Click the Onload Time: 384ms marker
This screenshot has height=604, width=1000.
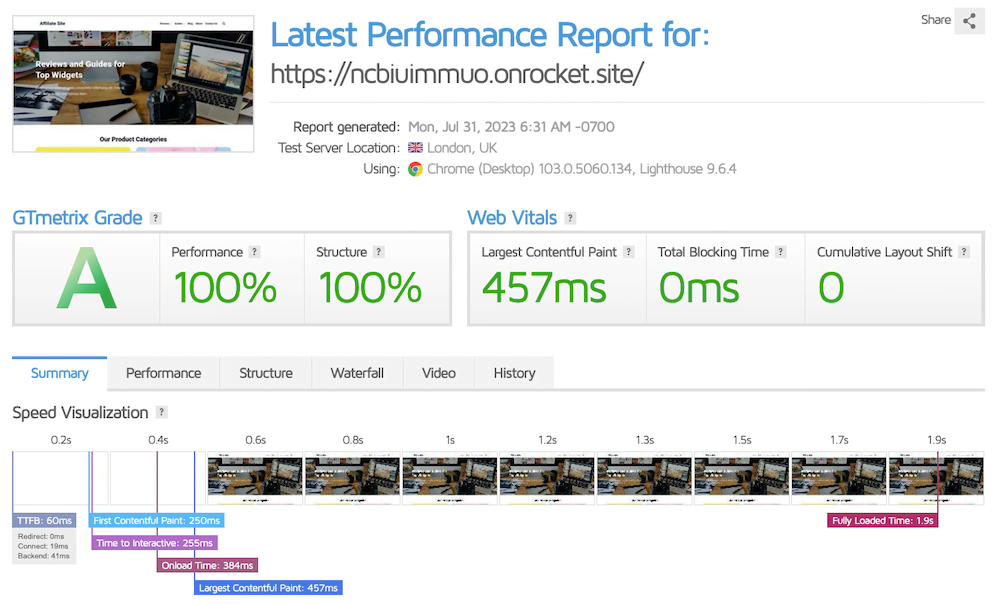(x=206, y=565)
